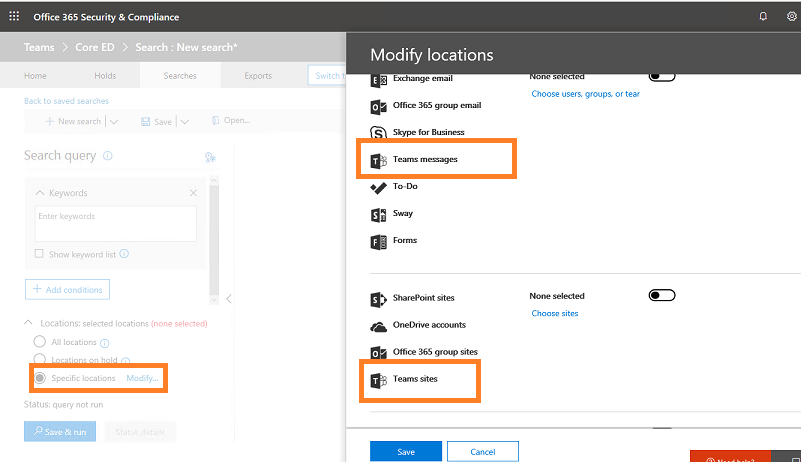Viewport: 801px width, 462px height.
Task: Remove the Keywords condition with X
Action: pyautogui.click(x=193, y=193)
